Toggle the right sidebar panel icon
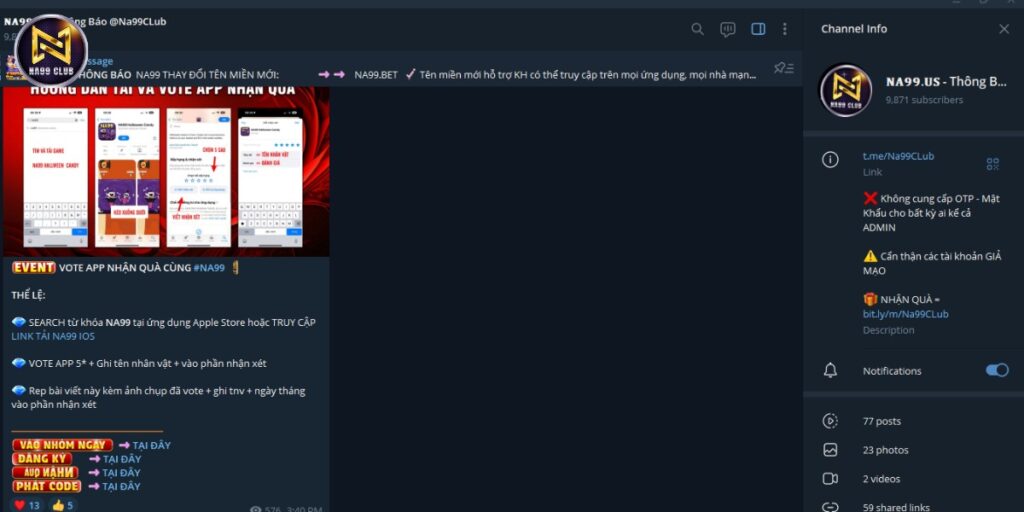 click(x=758, y=29)
